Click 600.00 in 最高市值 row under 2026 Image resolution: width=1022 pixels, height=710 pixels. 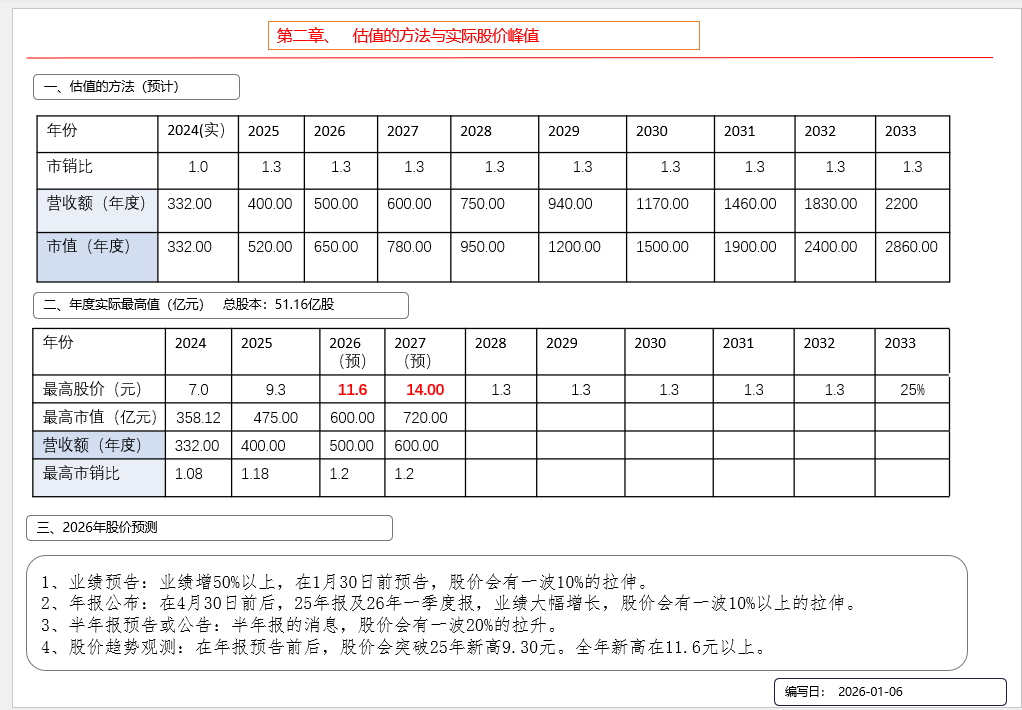pyautogui.click(x=353, y=418)
